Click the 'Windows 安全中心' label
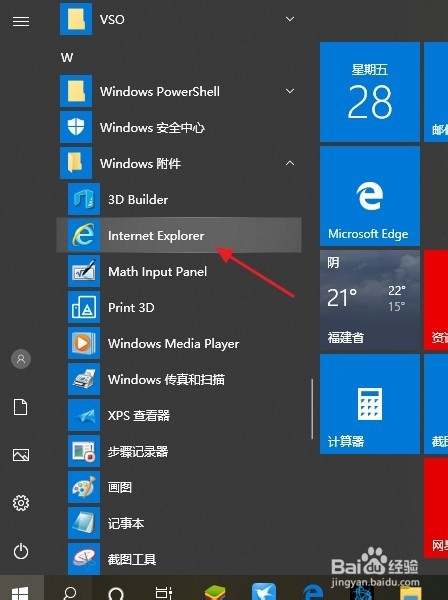 click(x=152, y=127)
